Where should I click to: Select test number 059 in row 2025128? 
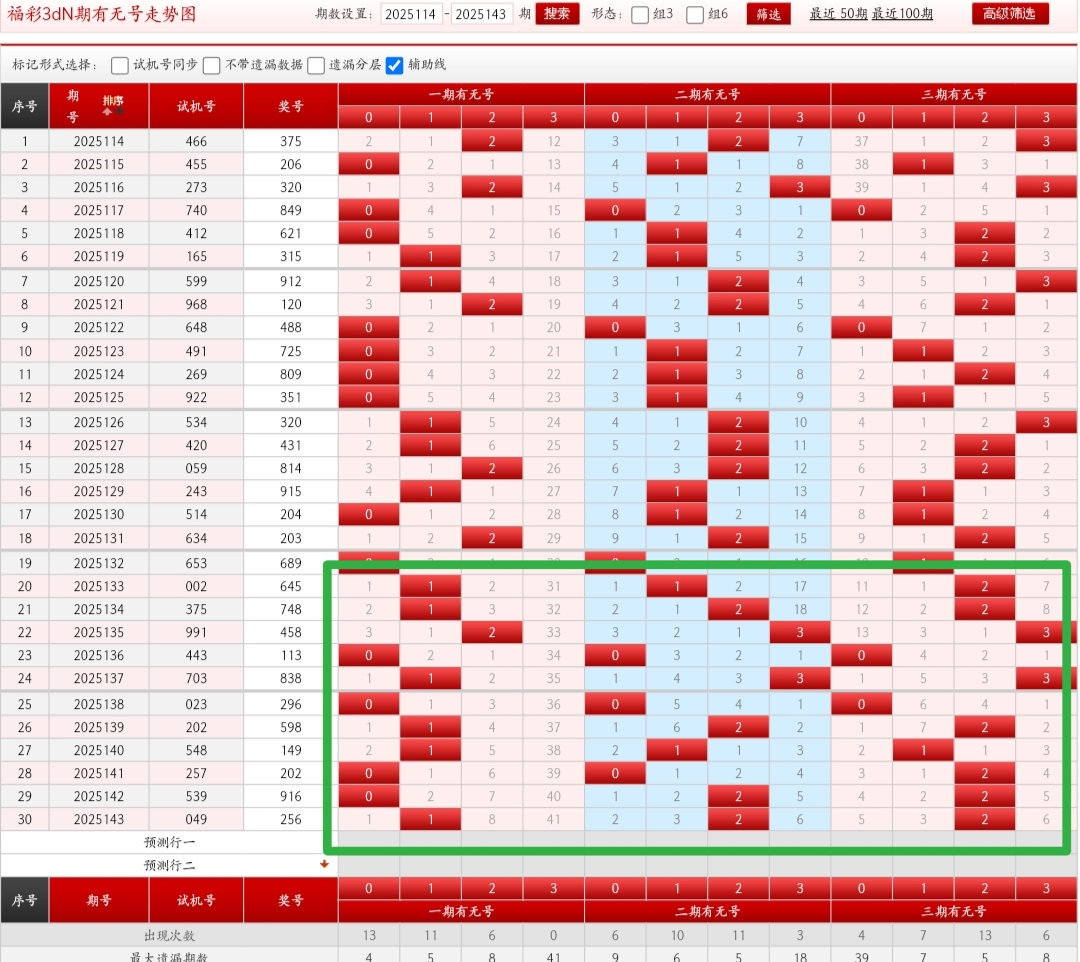point(196,468)
